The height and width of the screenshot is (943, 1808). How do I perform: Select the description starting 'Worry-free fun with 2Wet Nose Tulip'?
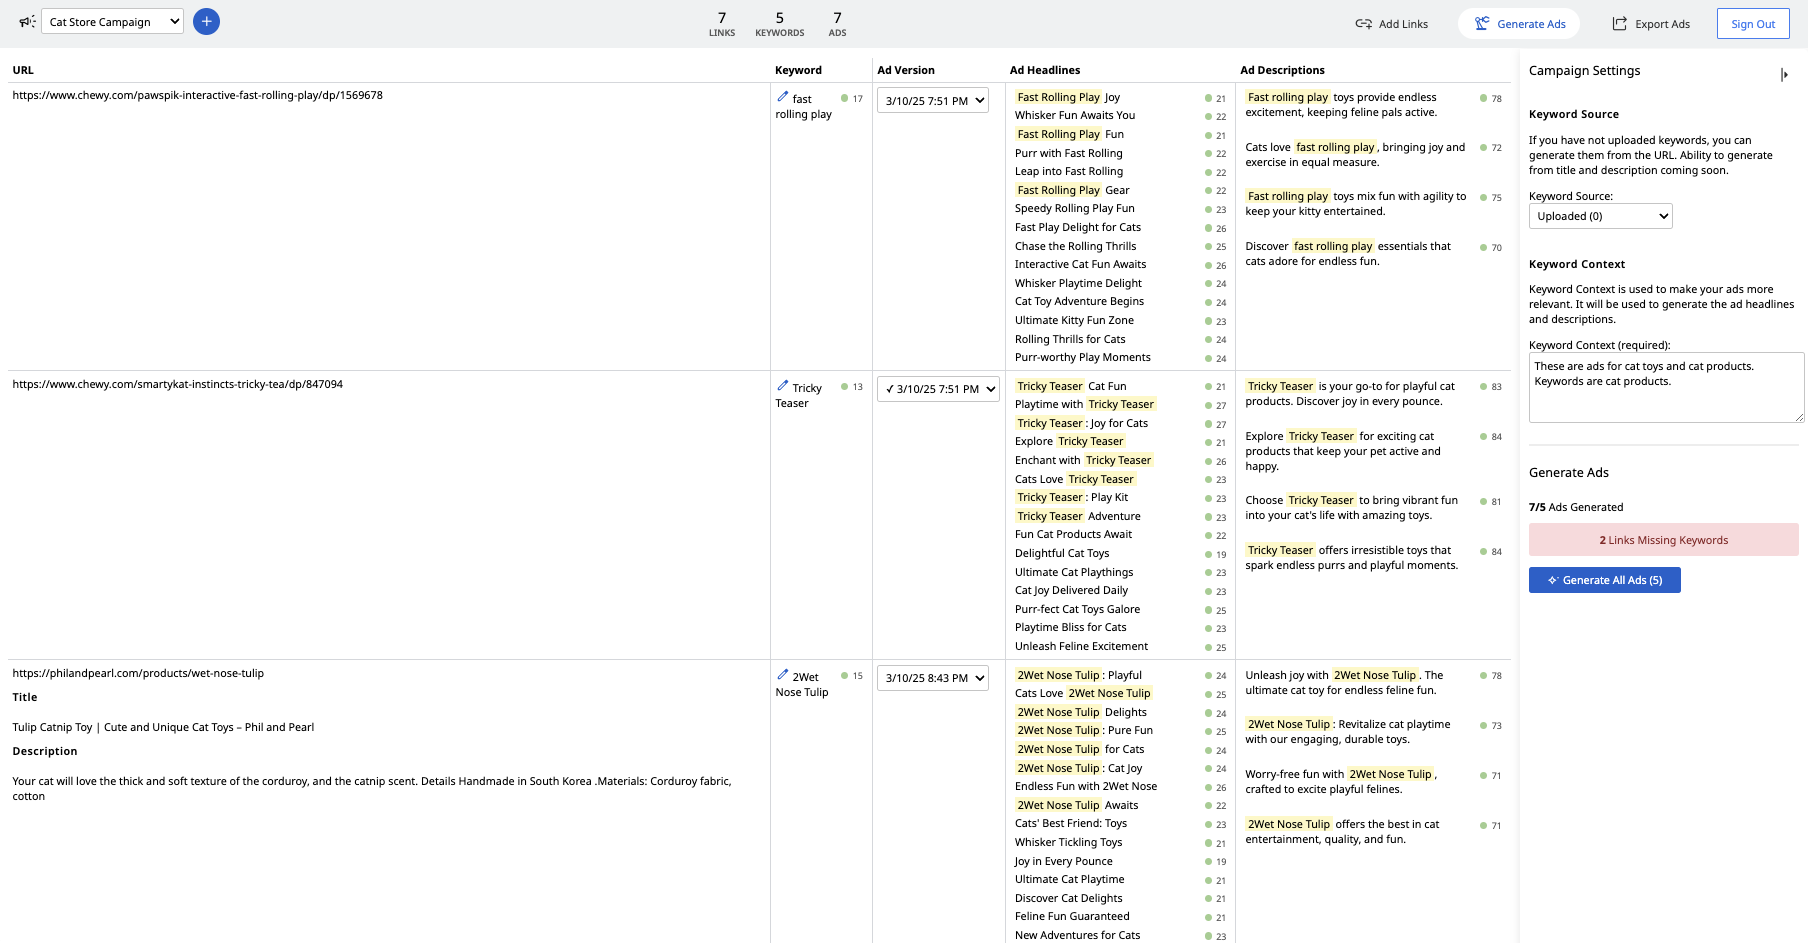(1341, 782)
